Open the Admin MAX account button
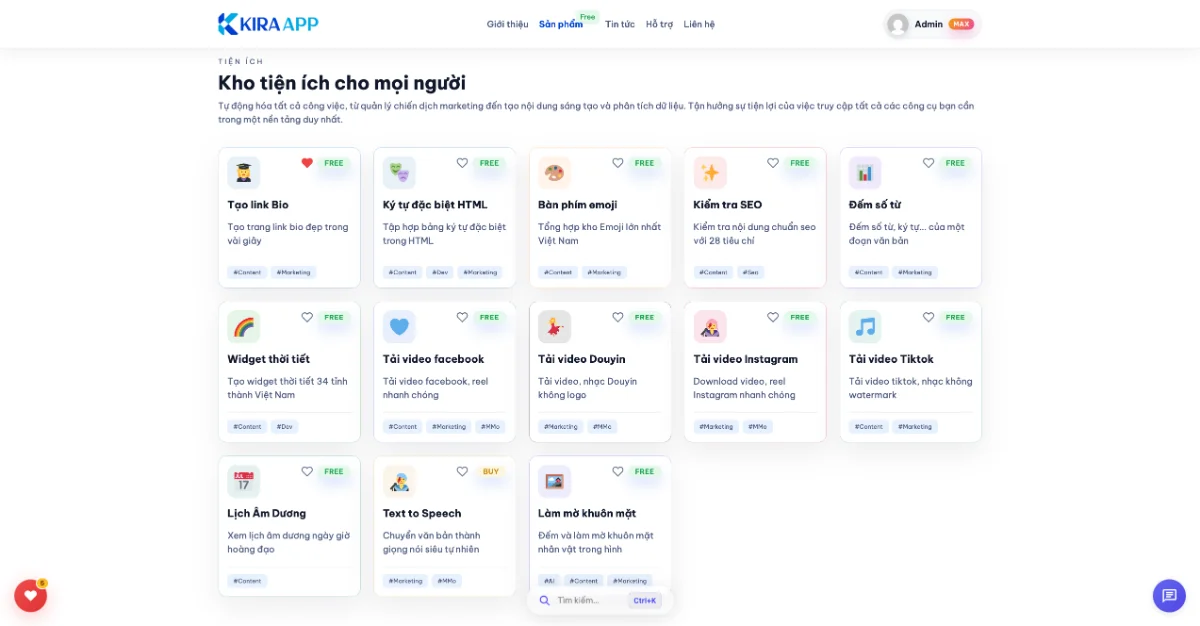Screen dimensions: 1200x626 (x=930, y=23)
